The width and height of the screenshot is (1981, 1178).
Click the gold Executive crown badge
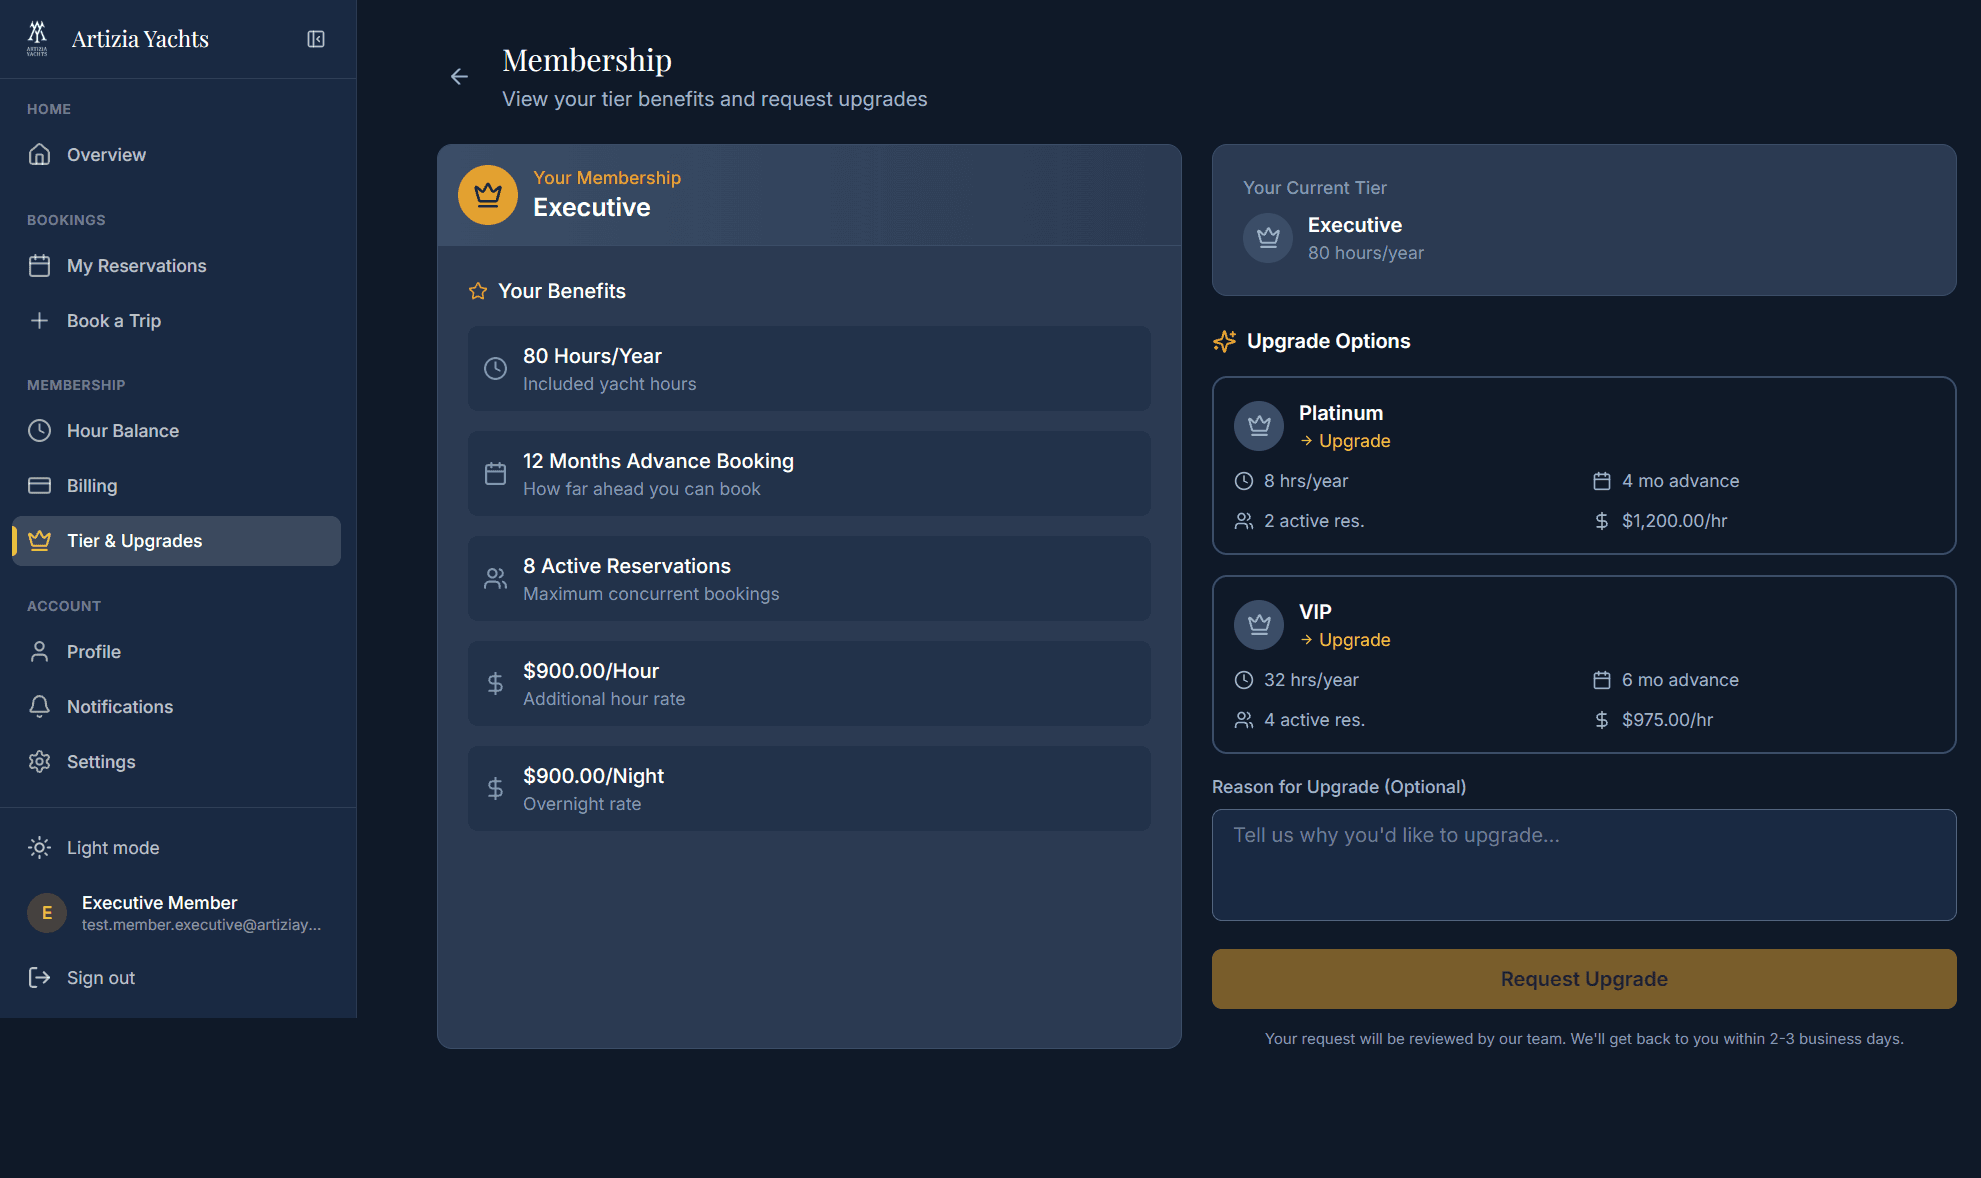pos(488,195)
